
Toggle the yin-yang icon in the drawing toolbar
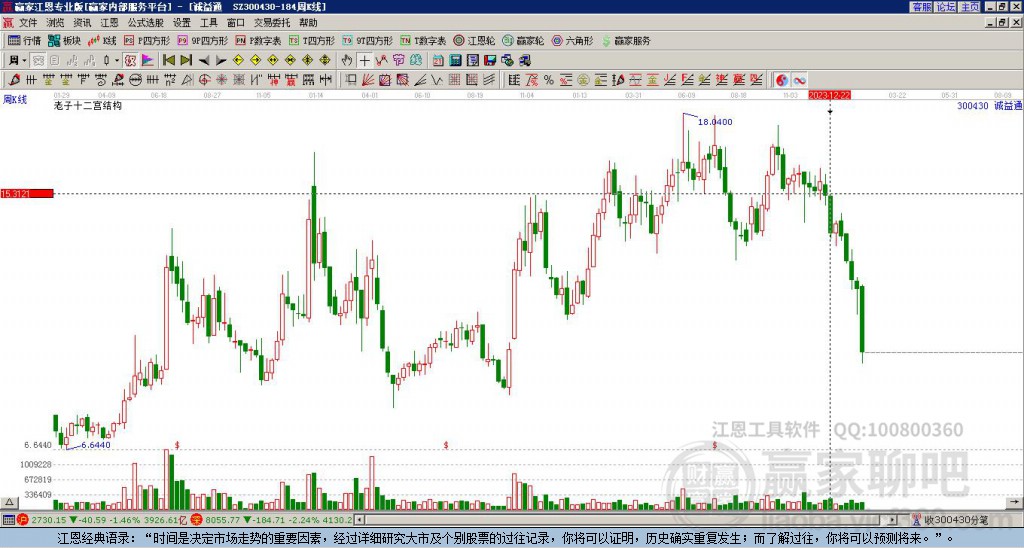coord(782,80)
